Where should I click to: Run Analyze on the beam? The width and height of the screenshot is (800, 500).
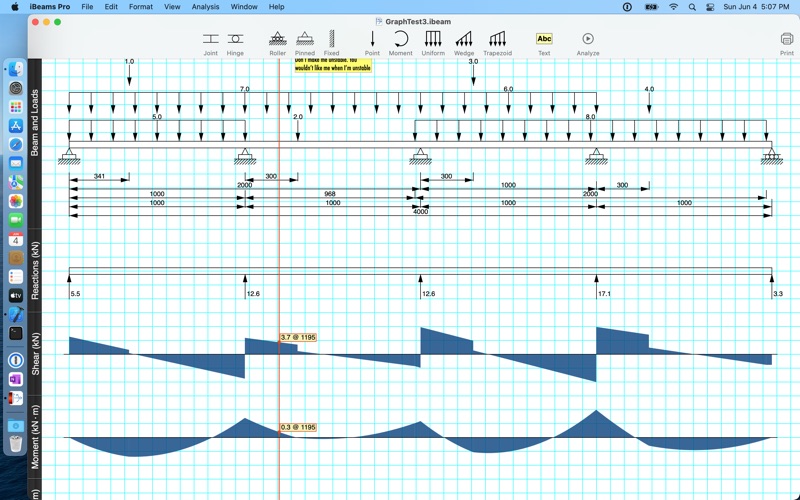(x=588, y=43)
